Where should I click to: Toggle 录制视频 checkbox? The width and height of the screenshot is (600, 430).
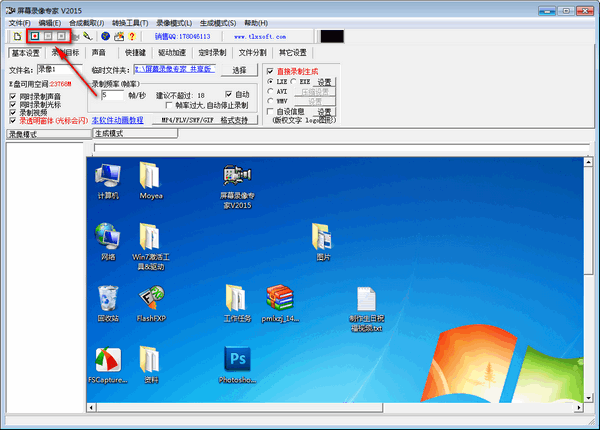point(13,112)
